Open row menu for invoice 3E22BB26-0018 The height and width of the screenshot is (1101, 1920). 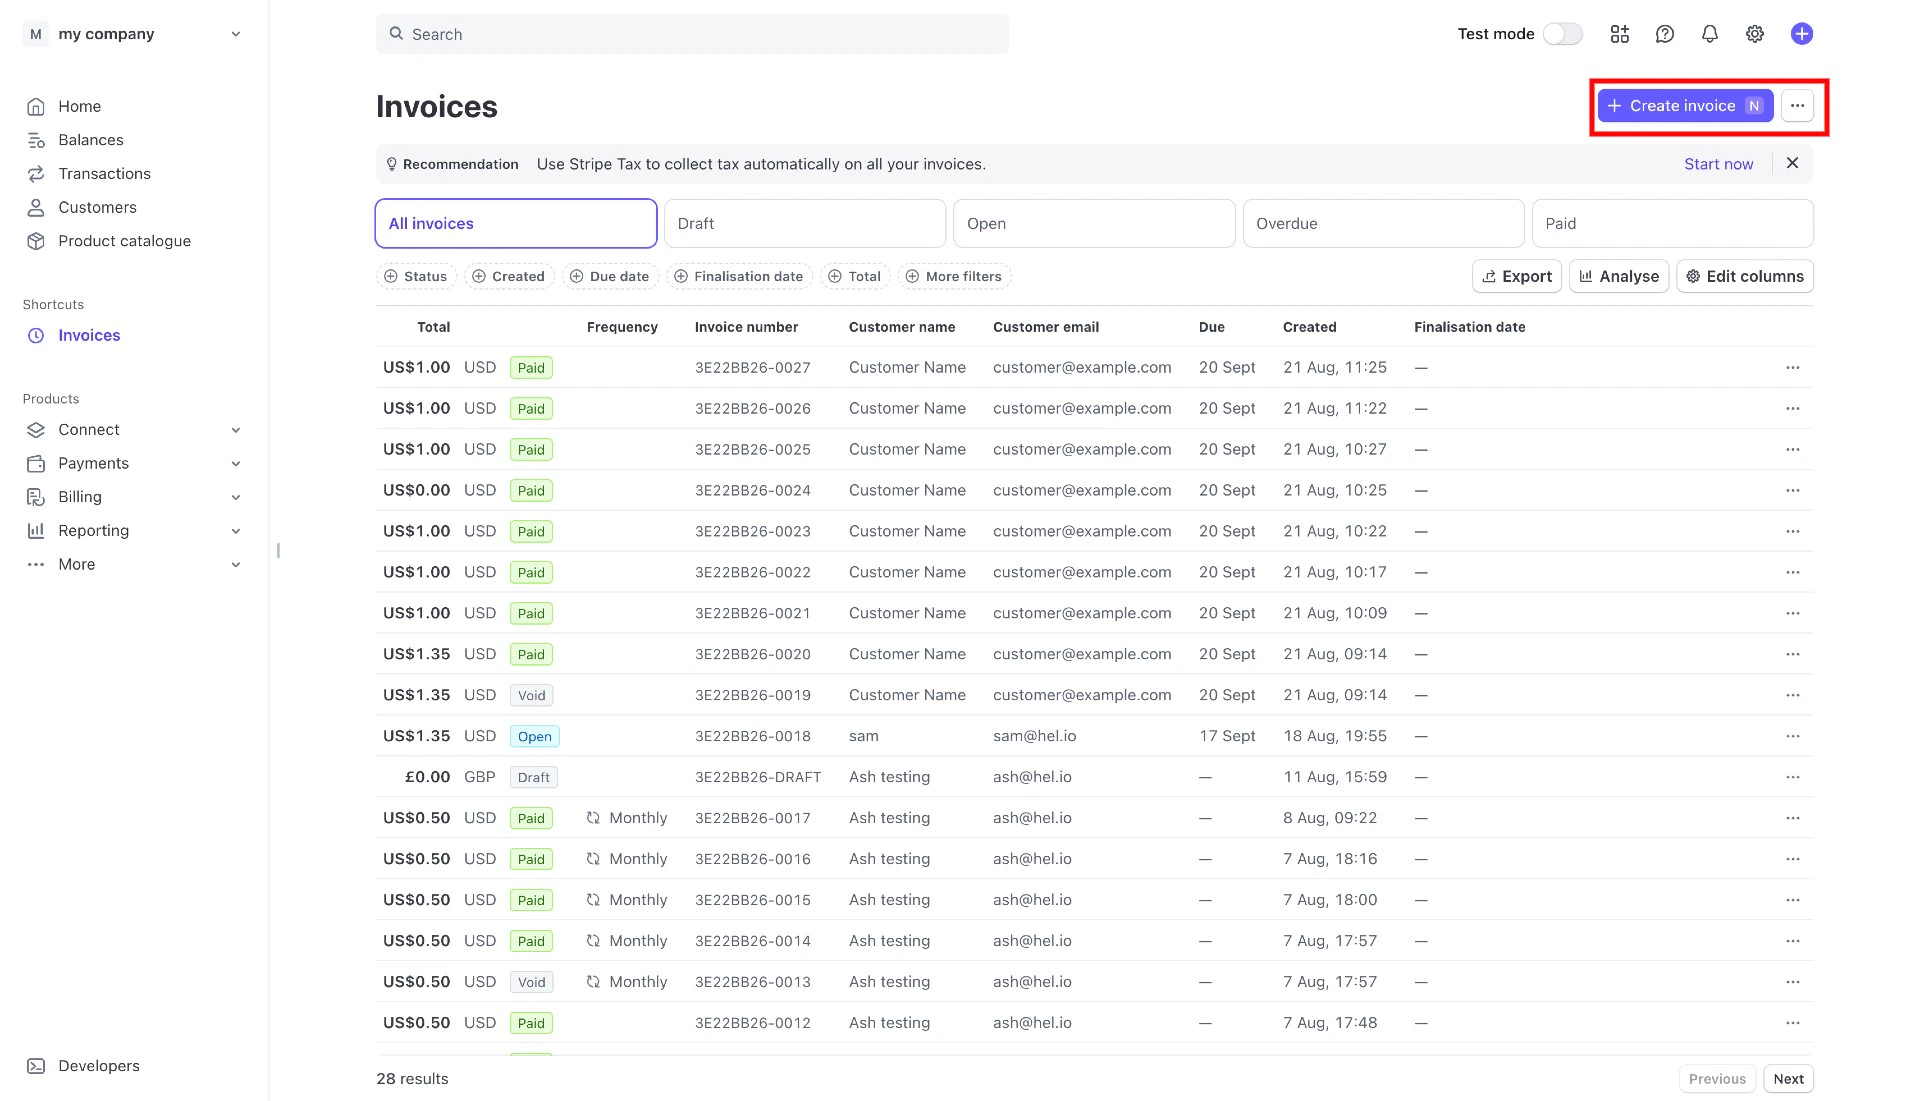click(x=1792, y=736)
